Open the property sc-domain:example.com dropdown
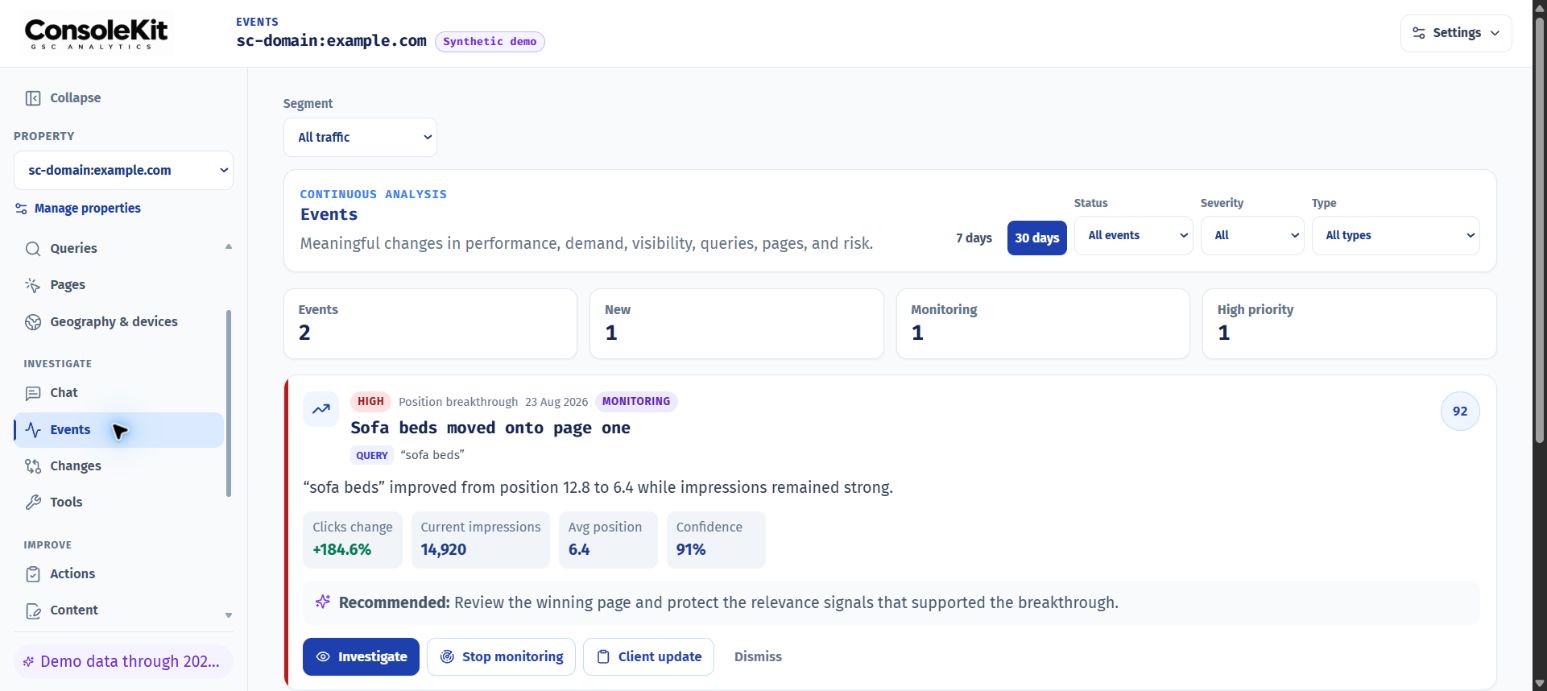The image size is (1547, 691). (x=124, y=170)
